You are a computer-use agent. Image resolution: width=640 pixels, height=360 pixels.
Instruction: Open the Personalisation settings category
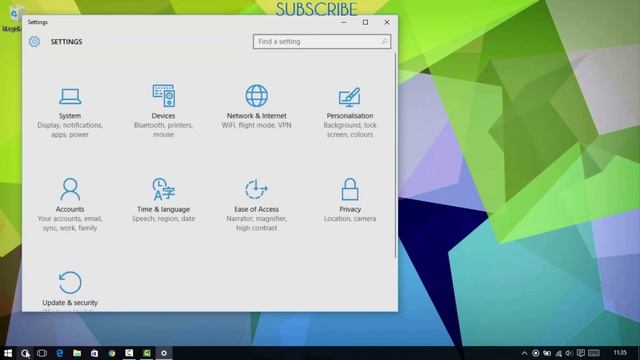[x=350, y=111]
